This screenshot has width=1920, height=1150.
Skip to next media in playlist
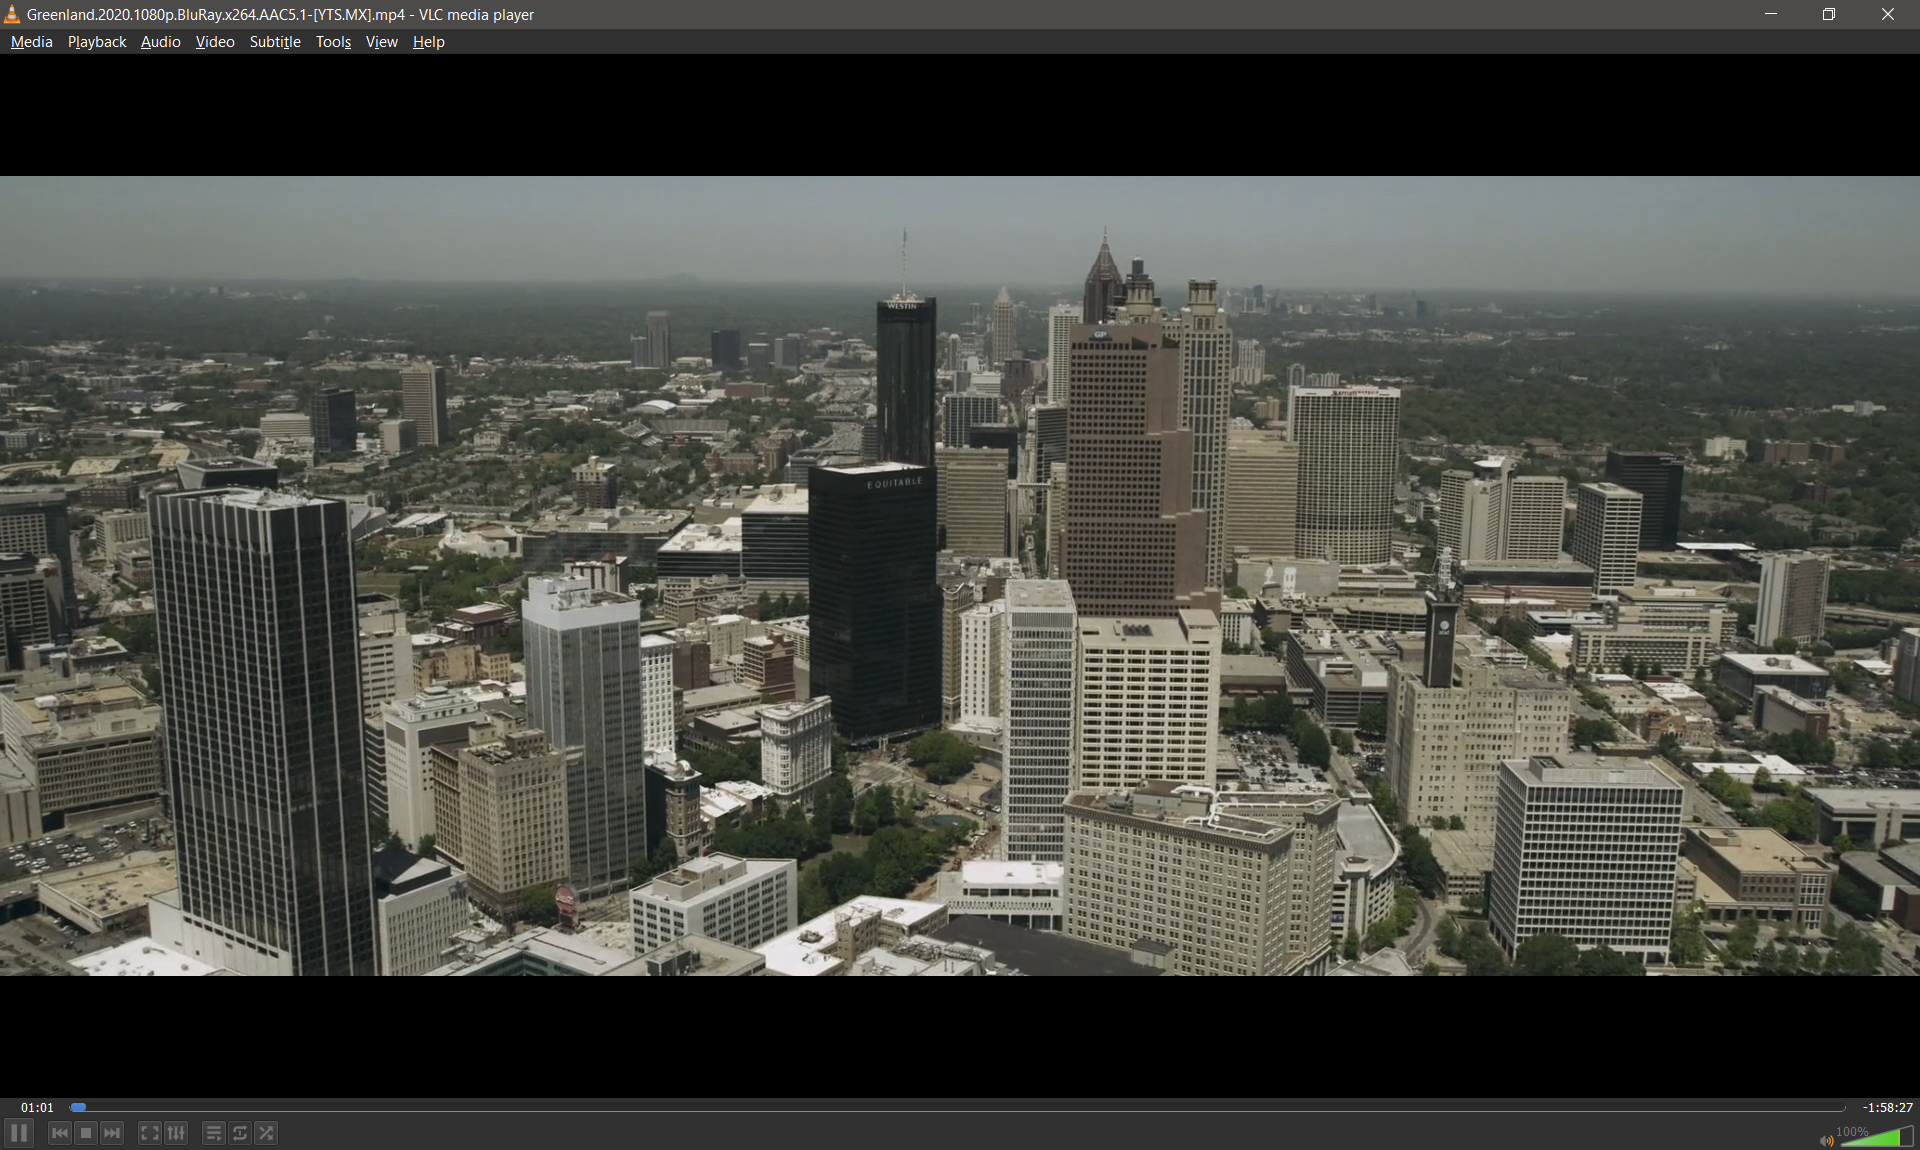point(112,1133)
